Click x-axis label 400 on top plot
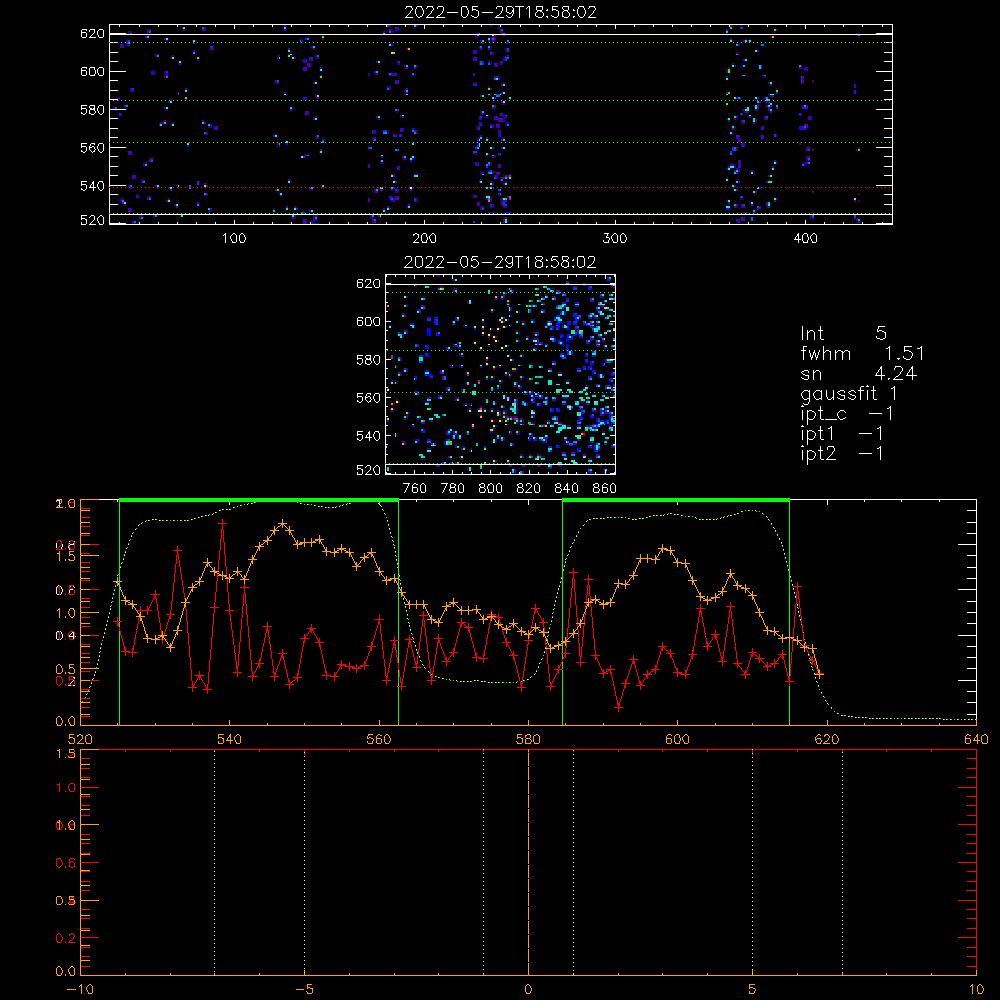Image resolution: width=1000 pixels, height=1000 pixels. pos(805,239)
